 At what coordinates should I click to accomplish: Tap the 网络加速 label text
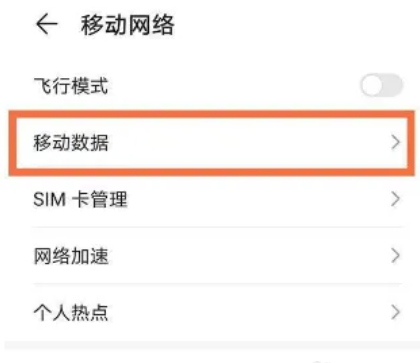coord(71,256)
